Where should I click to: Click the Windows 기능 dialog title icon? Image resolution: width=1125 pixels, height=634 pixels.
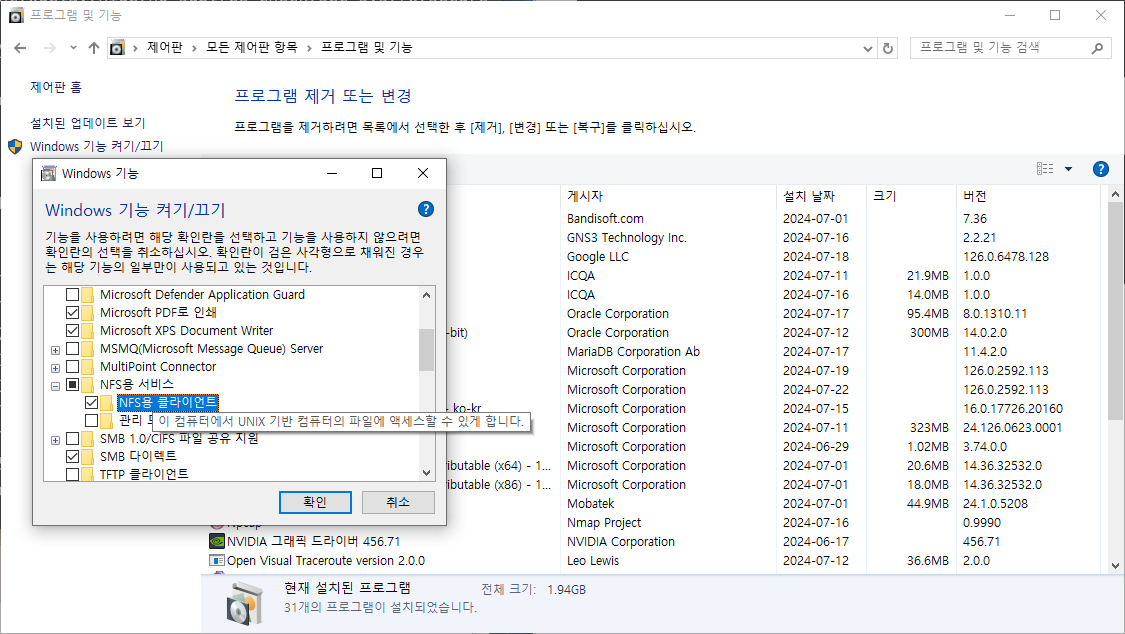coord(49,174)
